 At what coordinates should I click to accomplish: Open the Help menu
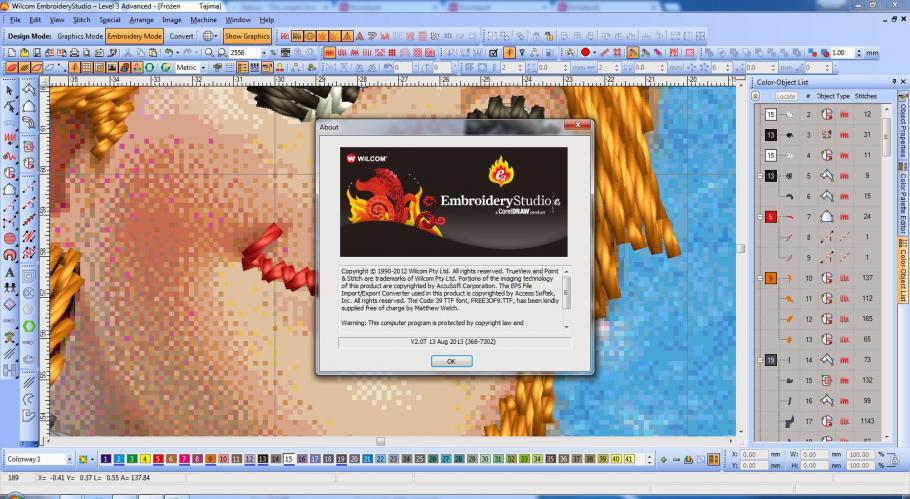click(x=266, y=20)
